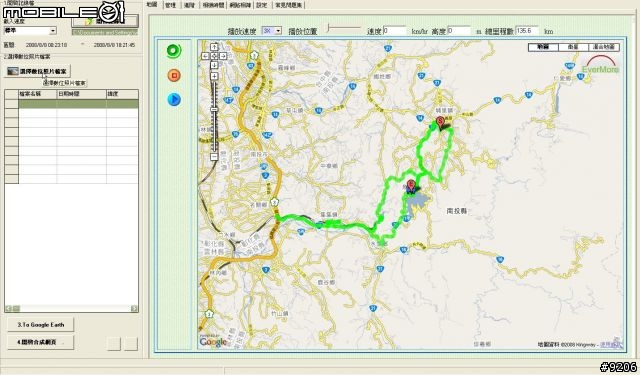
Task: Click the total mileage field showing 135.6
Action: coord(527,31)
